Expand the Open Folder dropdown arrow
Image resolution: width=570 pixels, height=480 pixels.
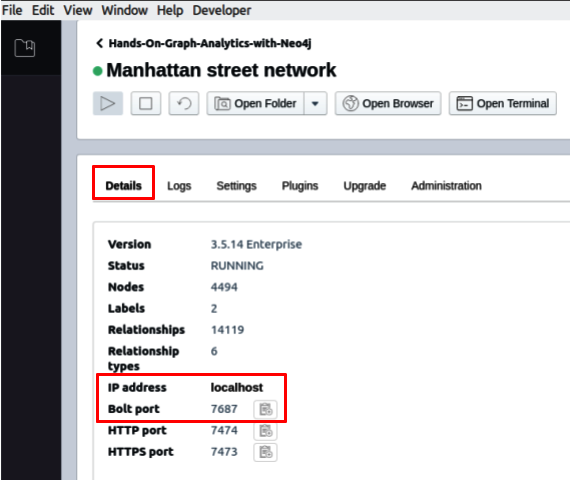315,104
